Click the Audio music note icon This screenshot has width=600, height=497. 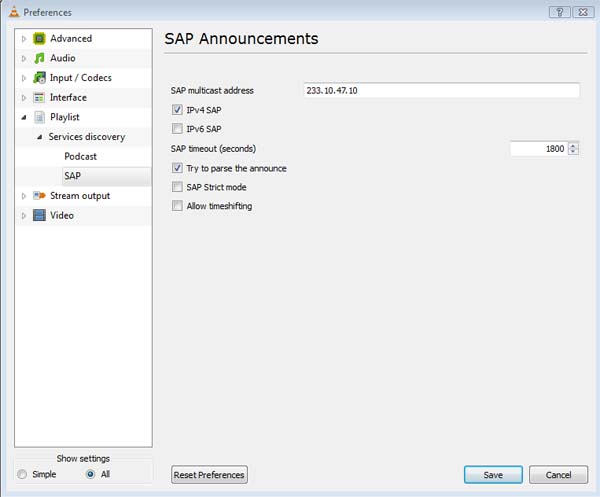point(39,58)
